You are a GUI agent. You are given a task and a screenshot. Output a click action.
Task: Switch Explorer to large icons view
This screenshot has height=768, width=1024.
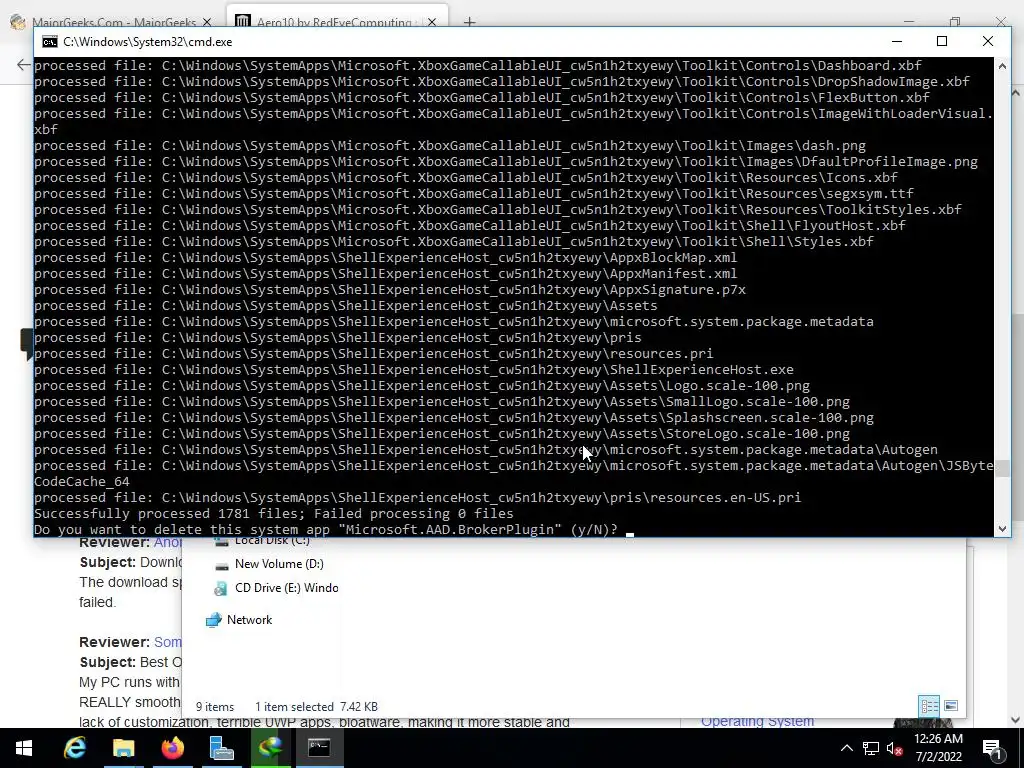coord(951,706)
